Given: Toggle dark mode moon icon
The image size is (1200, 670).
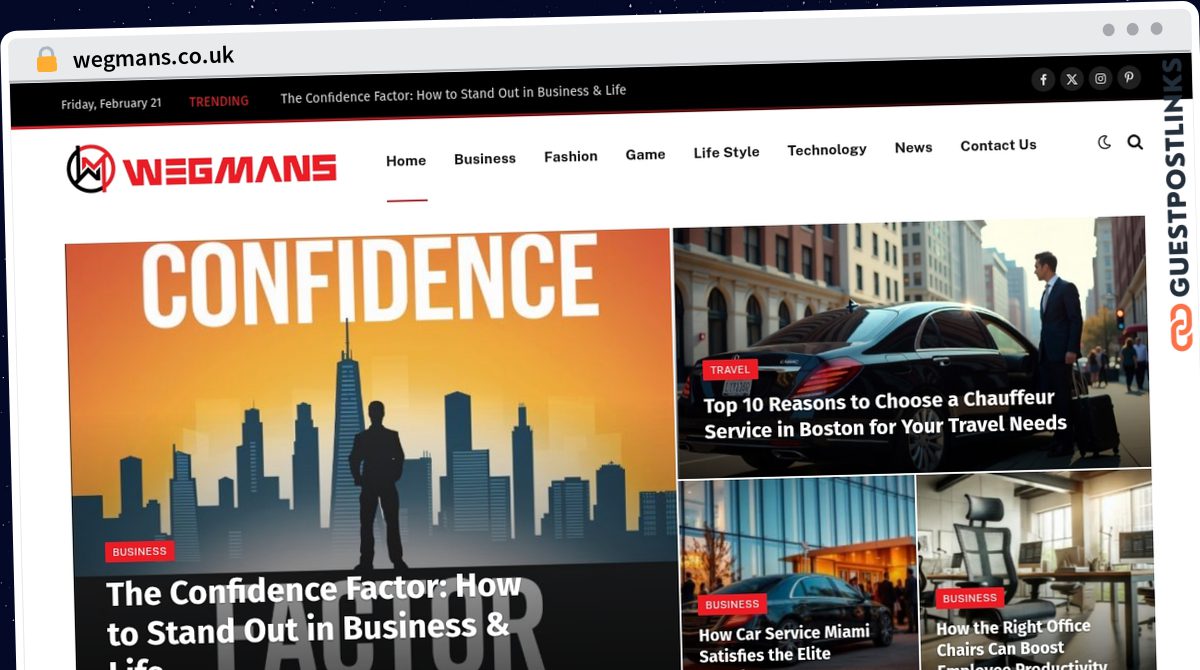Looking at the screenshot, I should [1104, 143].
